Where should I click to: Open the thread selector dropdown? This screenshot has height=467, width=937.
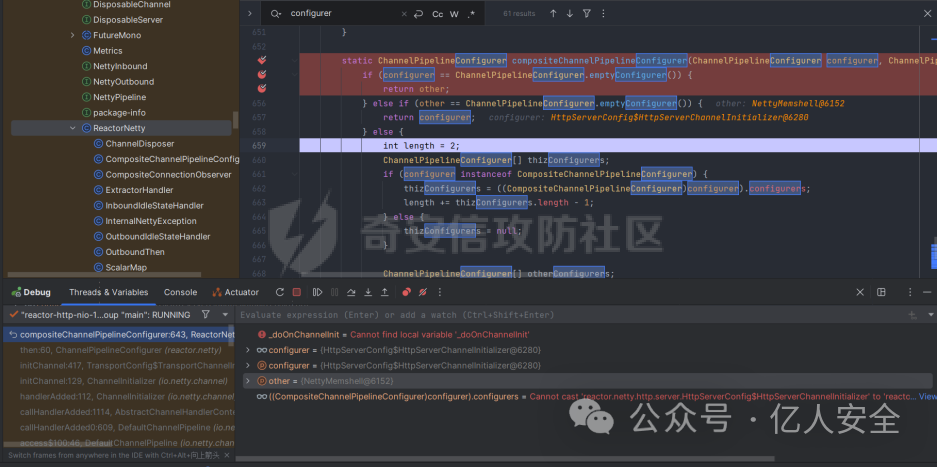click(x=225, y=315)
